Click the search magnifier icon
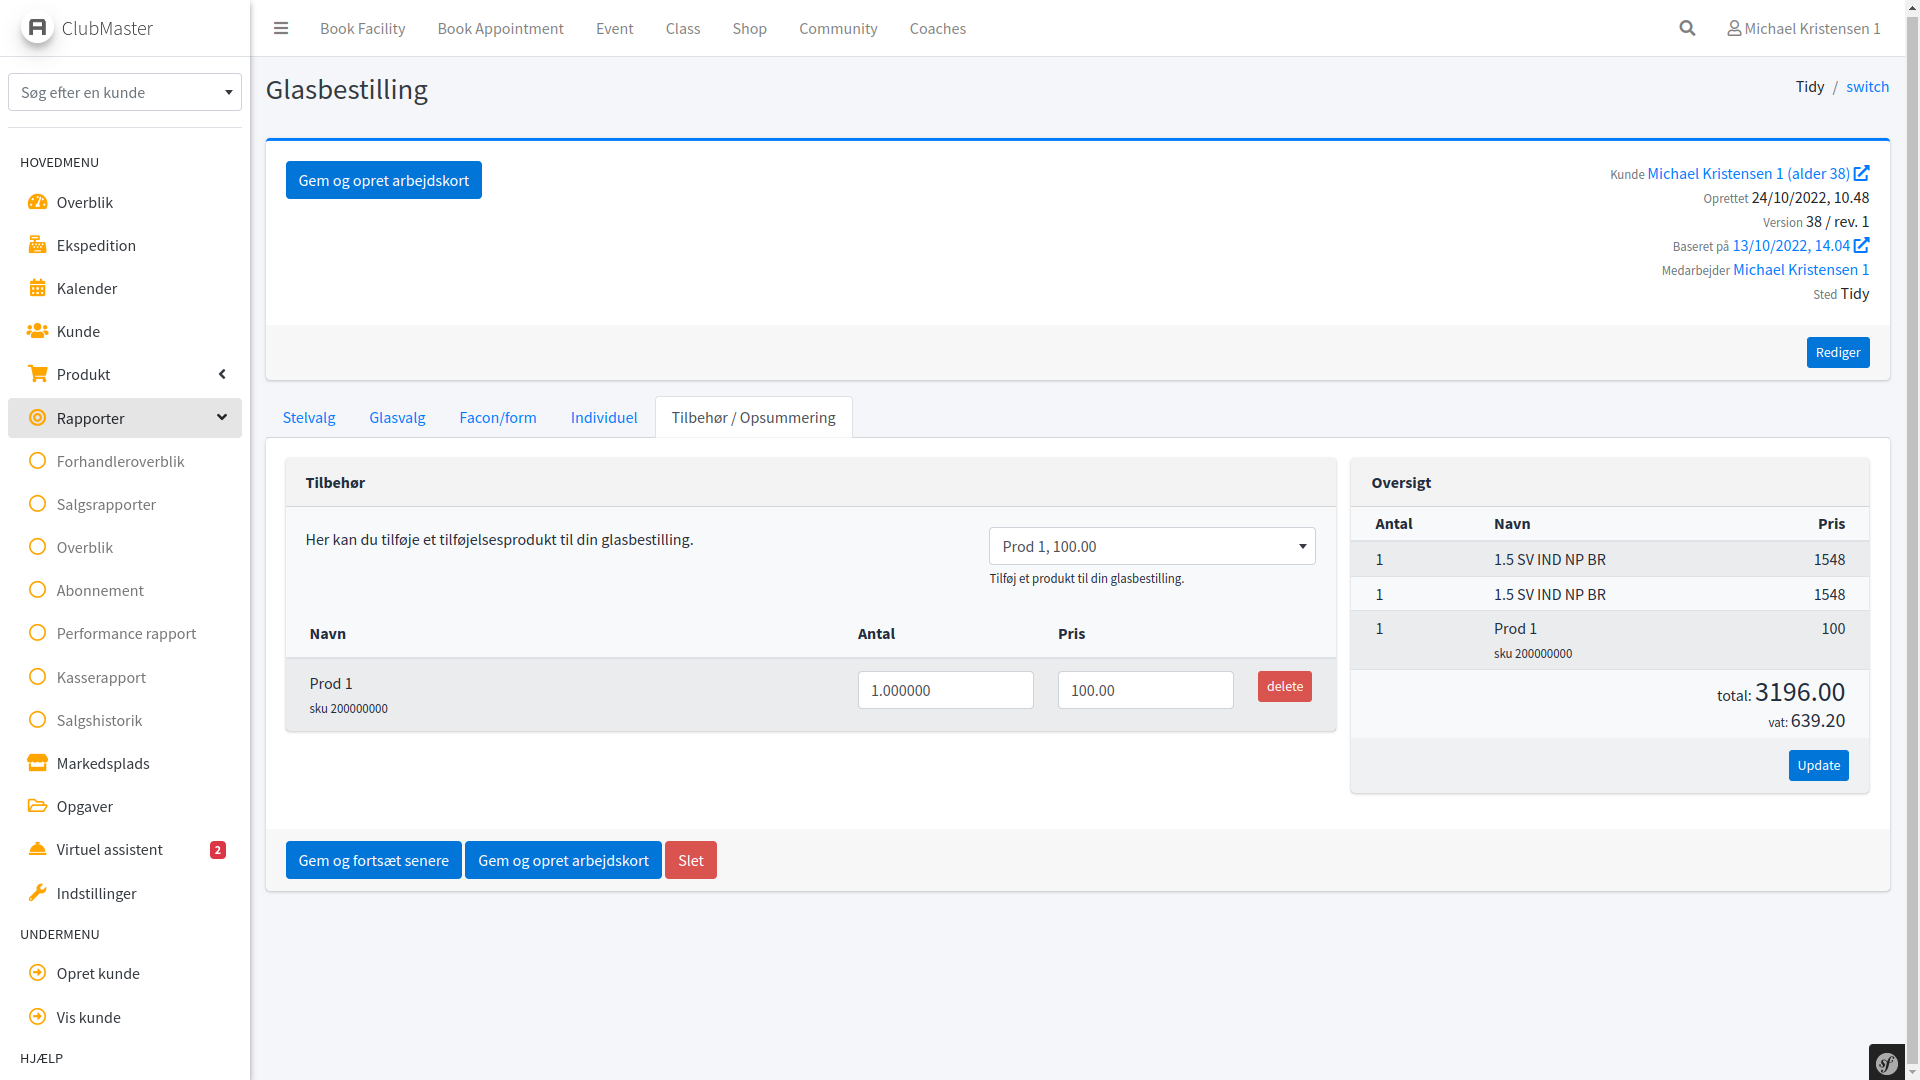Image resolution: width=1920 pixels, height=1080 pixels. click(x=1687, y=28)
